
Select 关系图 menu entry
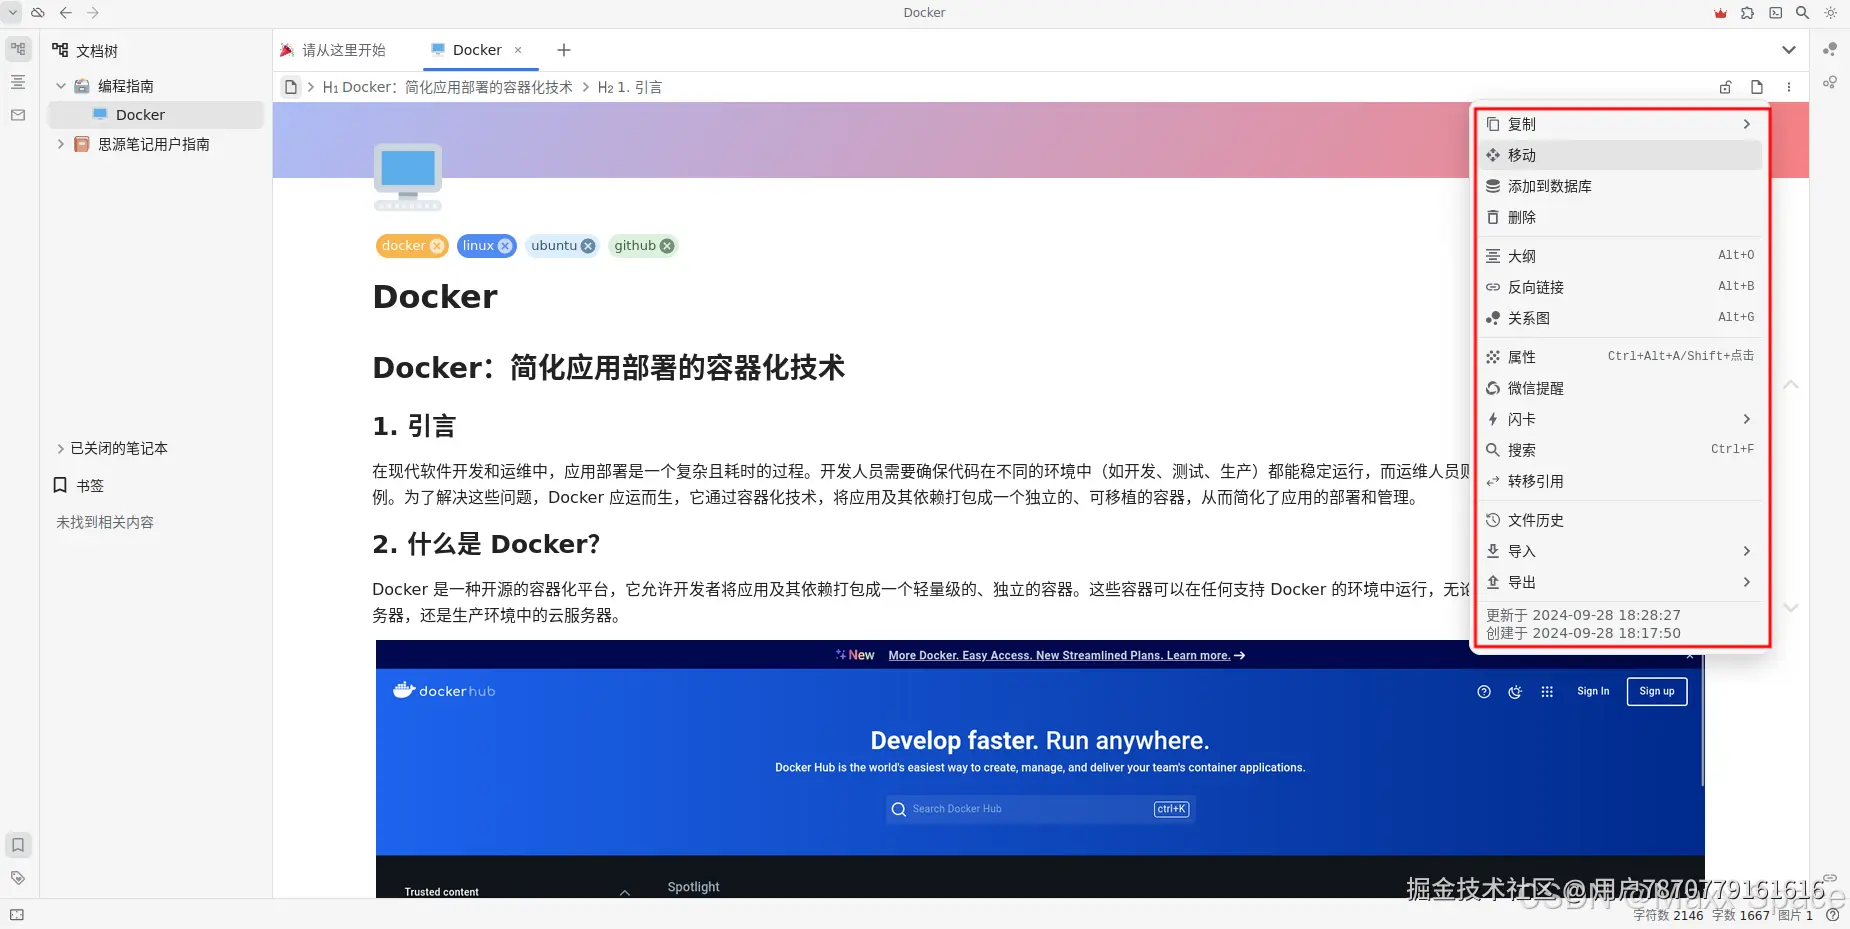click(x=1620, y=318)
